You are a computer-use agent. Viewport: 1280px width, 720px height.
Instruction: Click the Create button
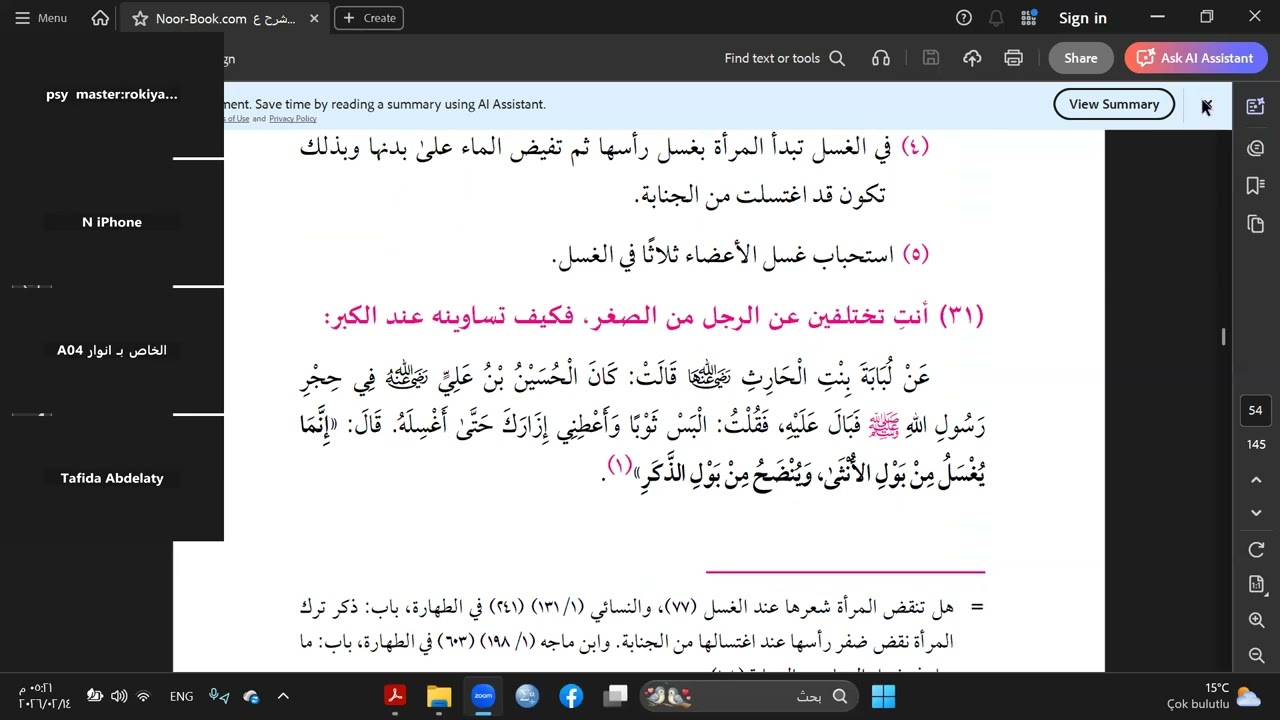point(369,18)
